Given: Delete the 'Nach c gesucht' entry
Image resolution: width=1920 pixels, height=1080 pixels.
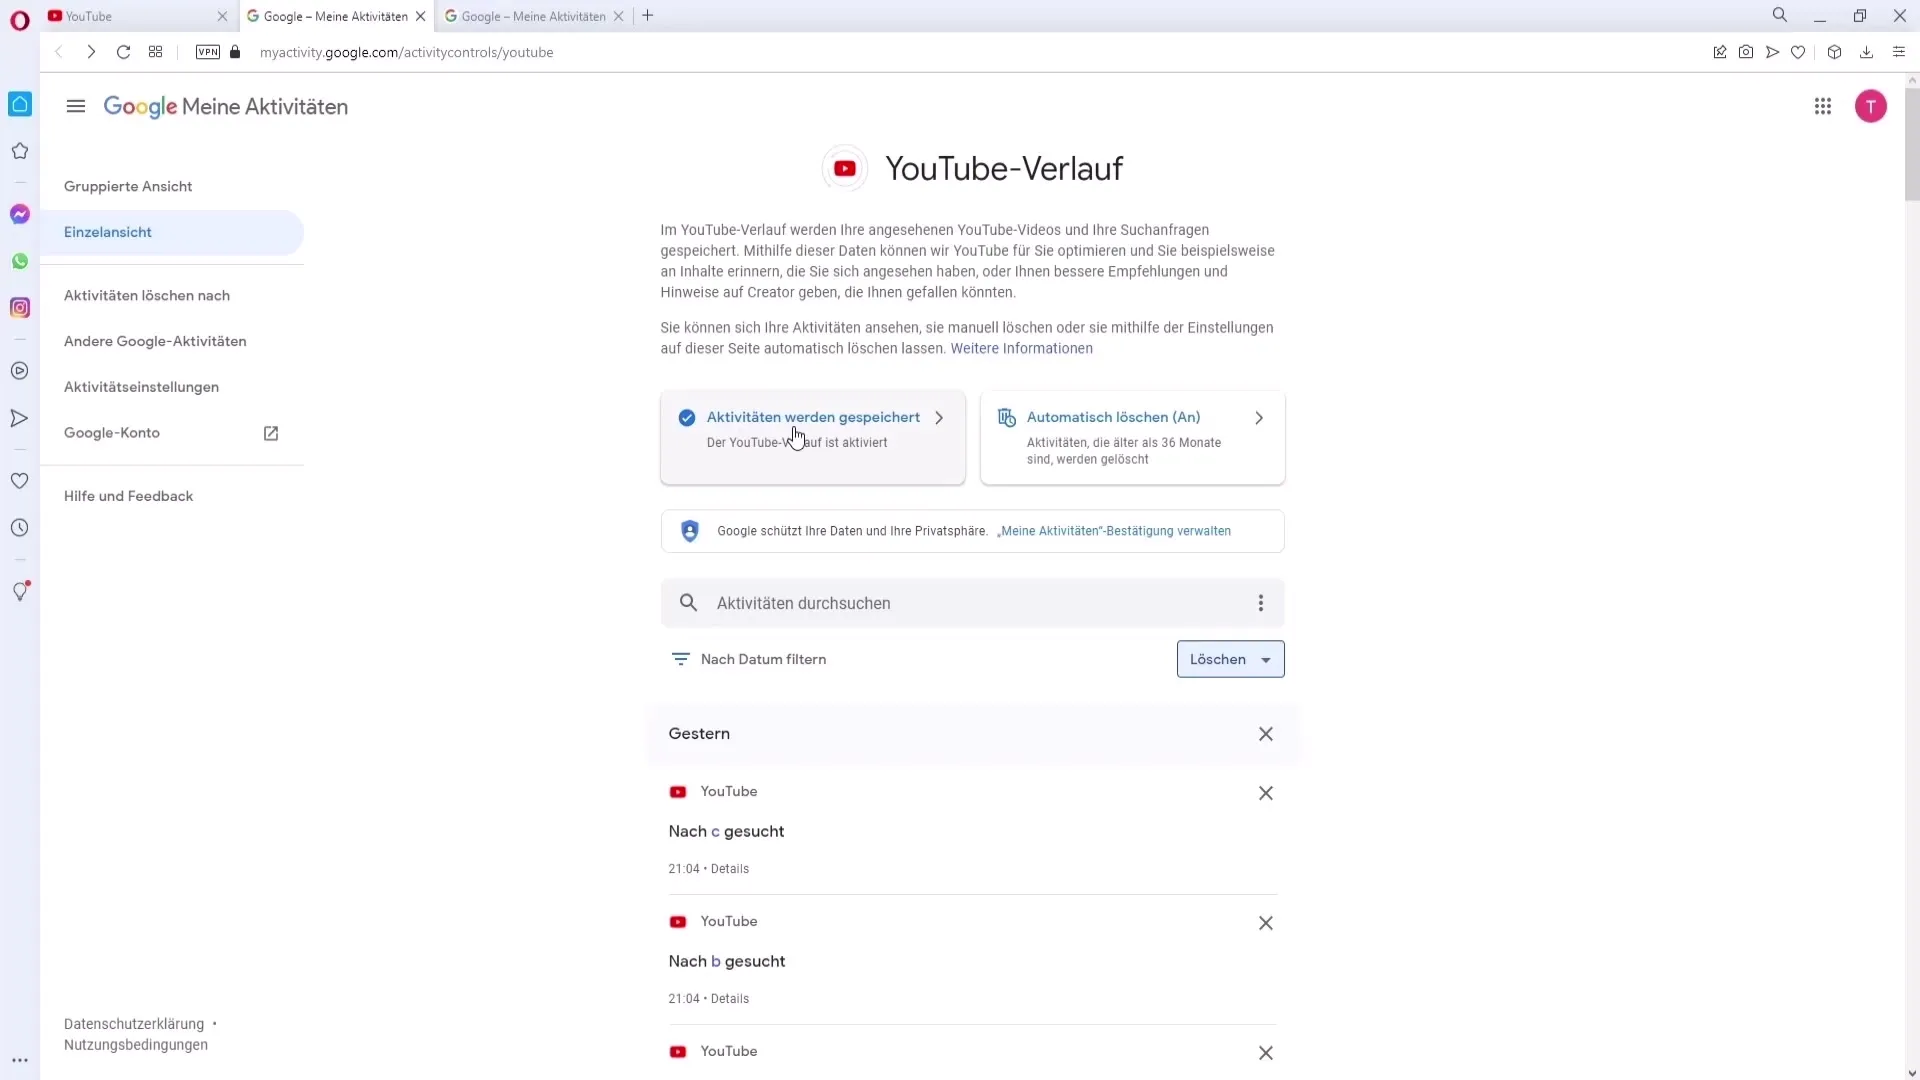Looking at the screenshot, I should [1266, 793].
